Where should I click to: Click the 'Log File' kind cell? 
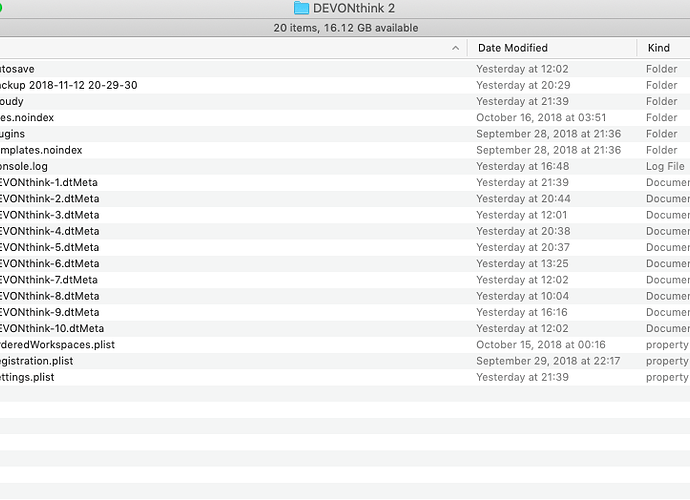pyautogui.click(x=665, y=166)
